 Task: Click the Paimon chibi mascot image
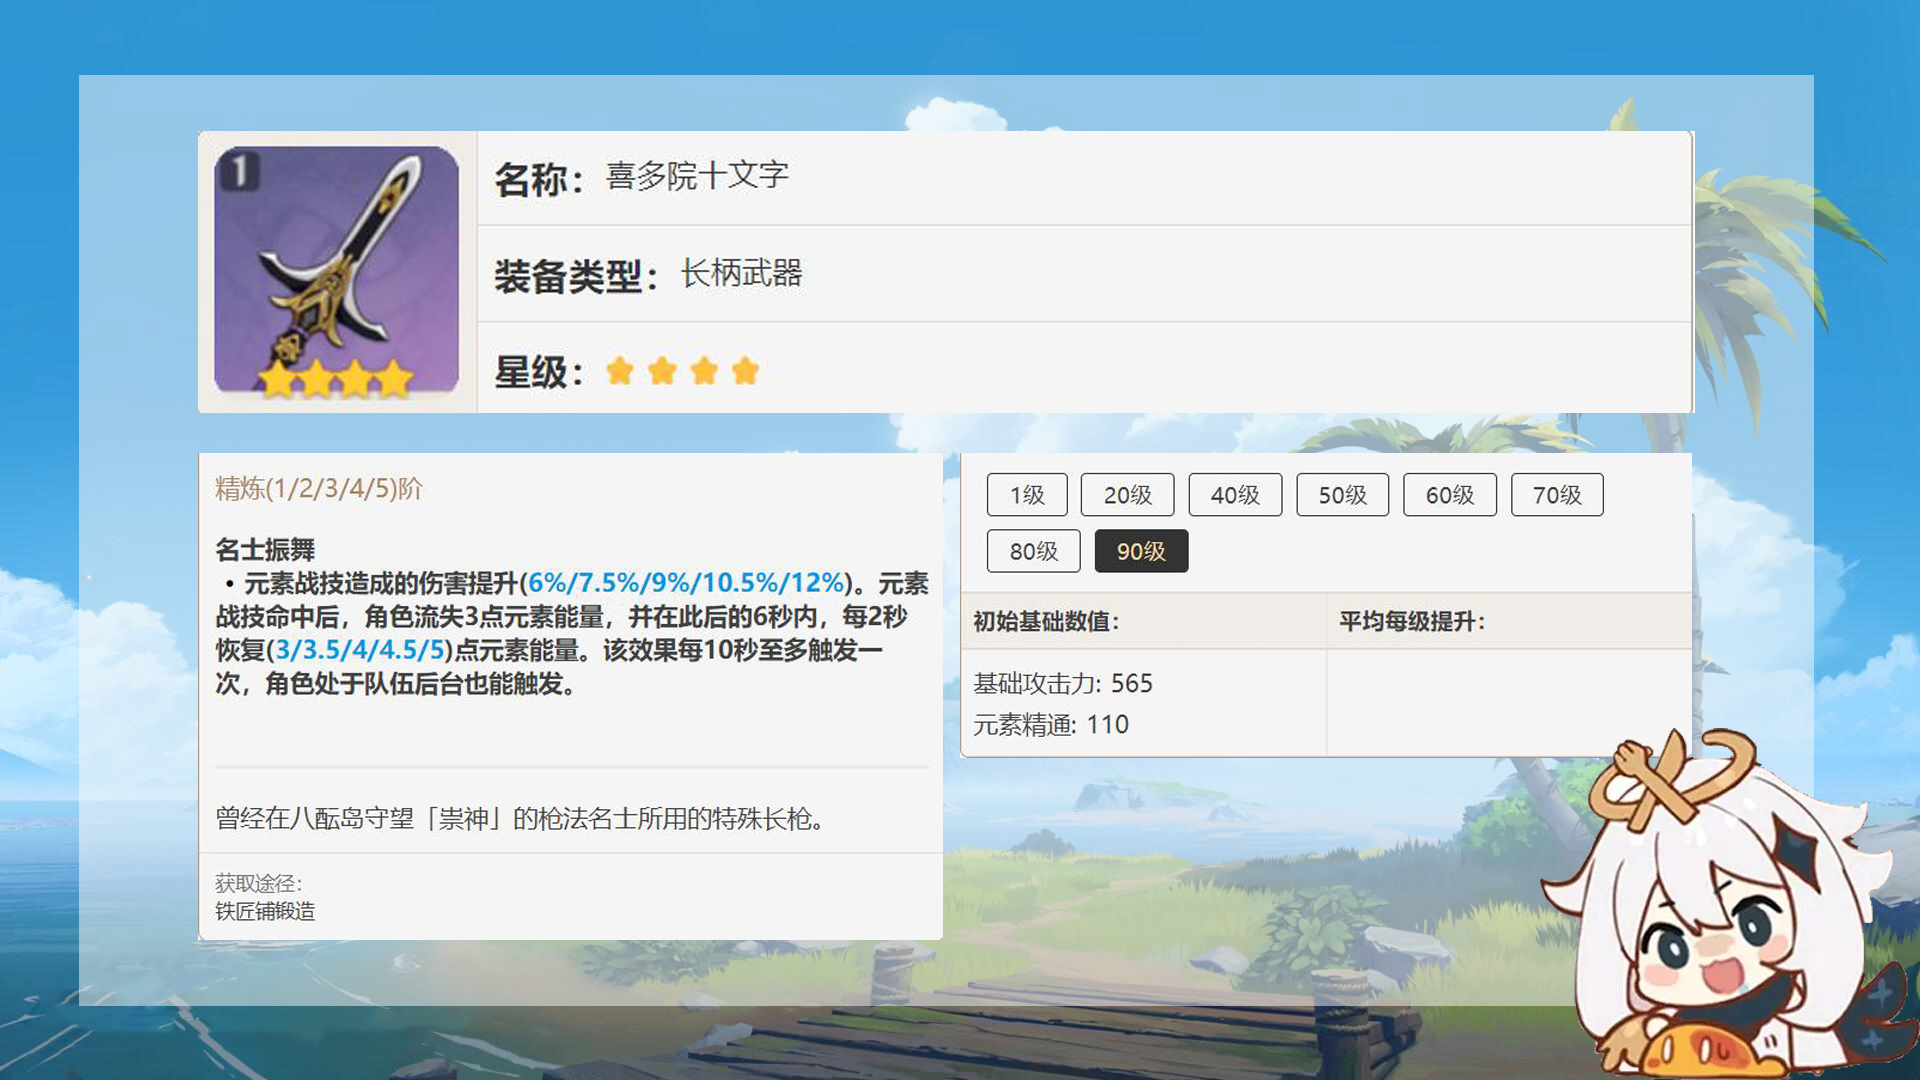pos(1730,905)
